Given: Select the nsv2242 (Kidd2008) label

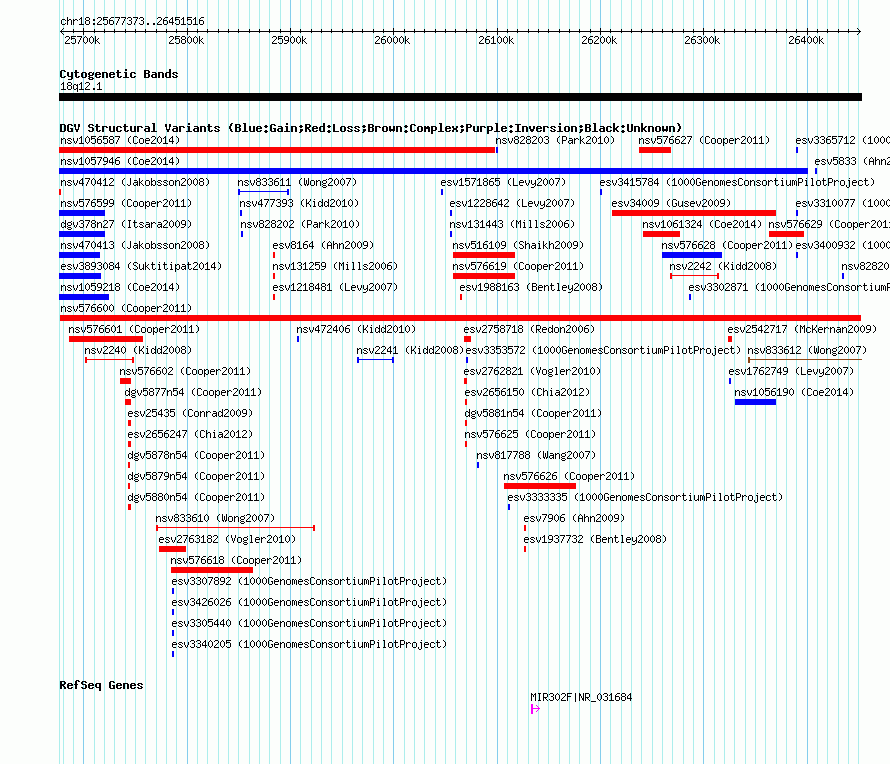Looking at the screenshot, I should (x=723, y=266).
